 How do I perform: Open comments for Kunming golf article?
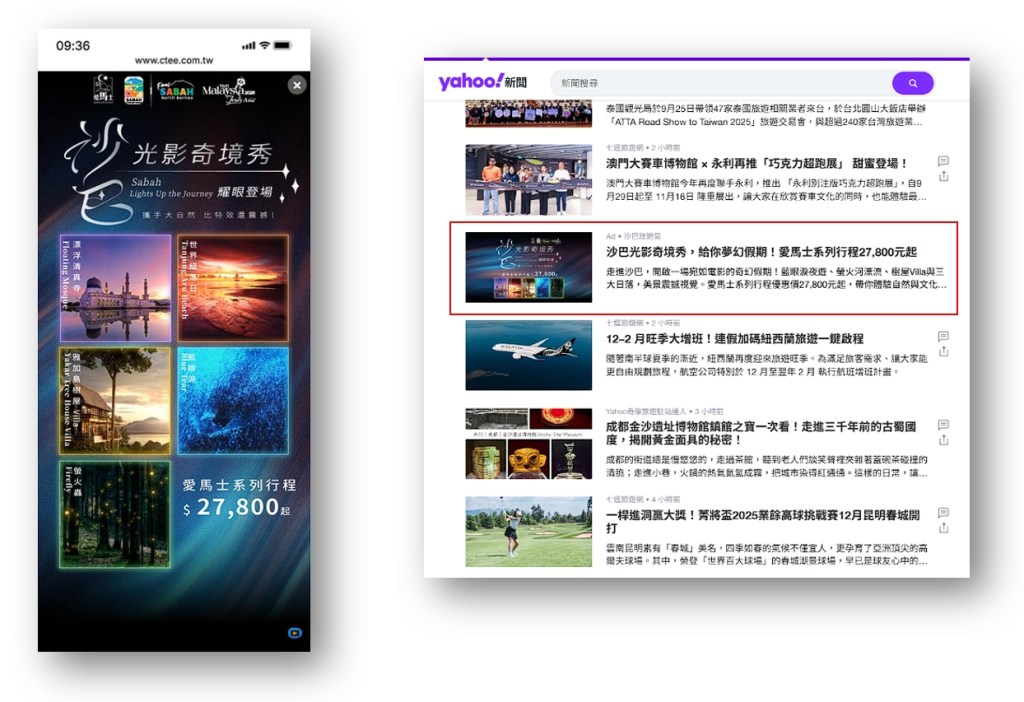click(x=943, y=513)
